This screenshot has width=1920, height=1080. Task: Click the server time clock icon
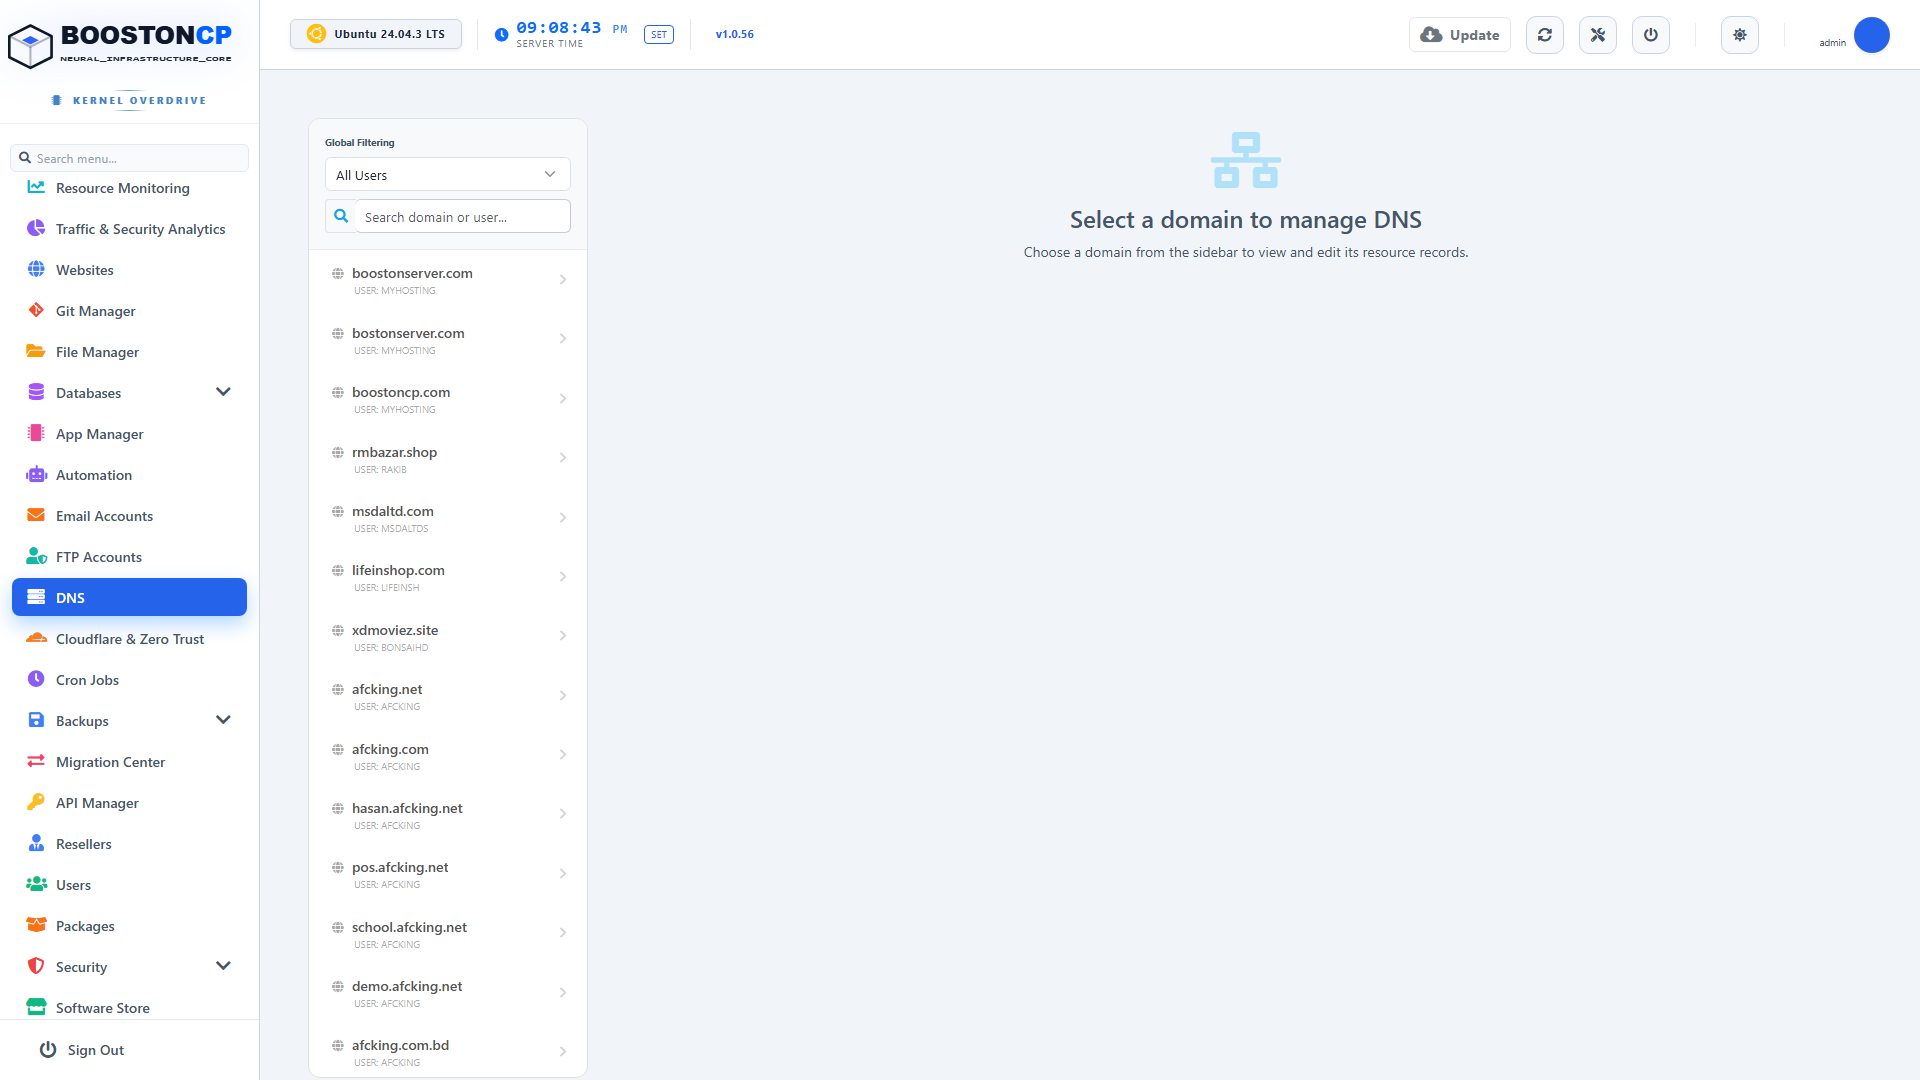[501, 35]
